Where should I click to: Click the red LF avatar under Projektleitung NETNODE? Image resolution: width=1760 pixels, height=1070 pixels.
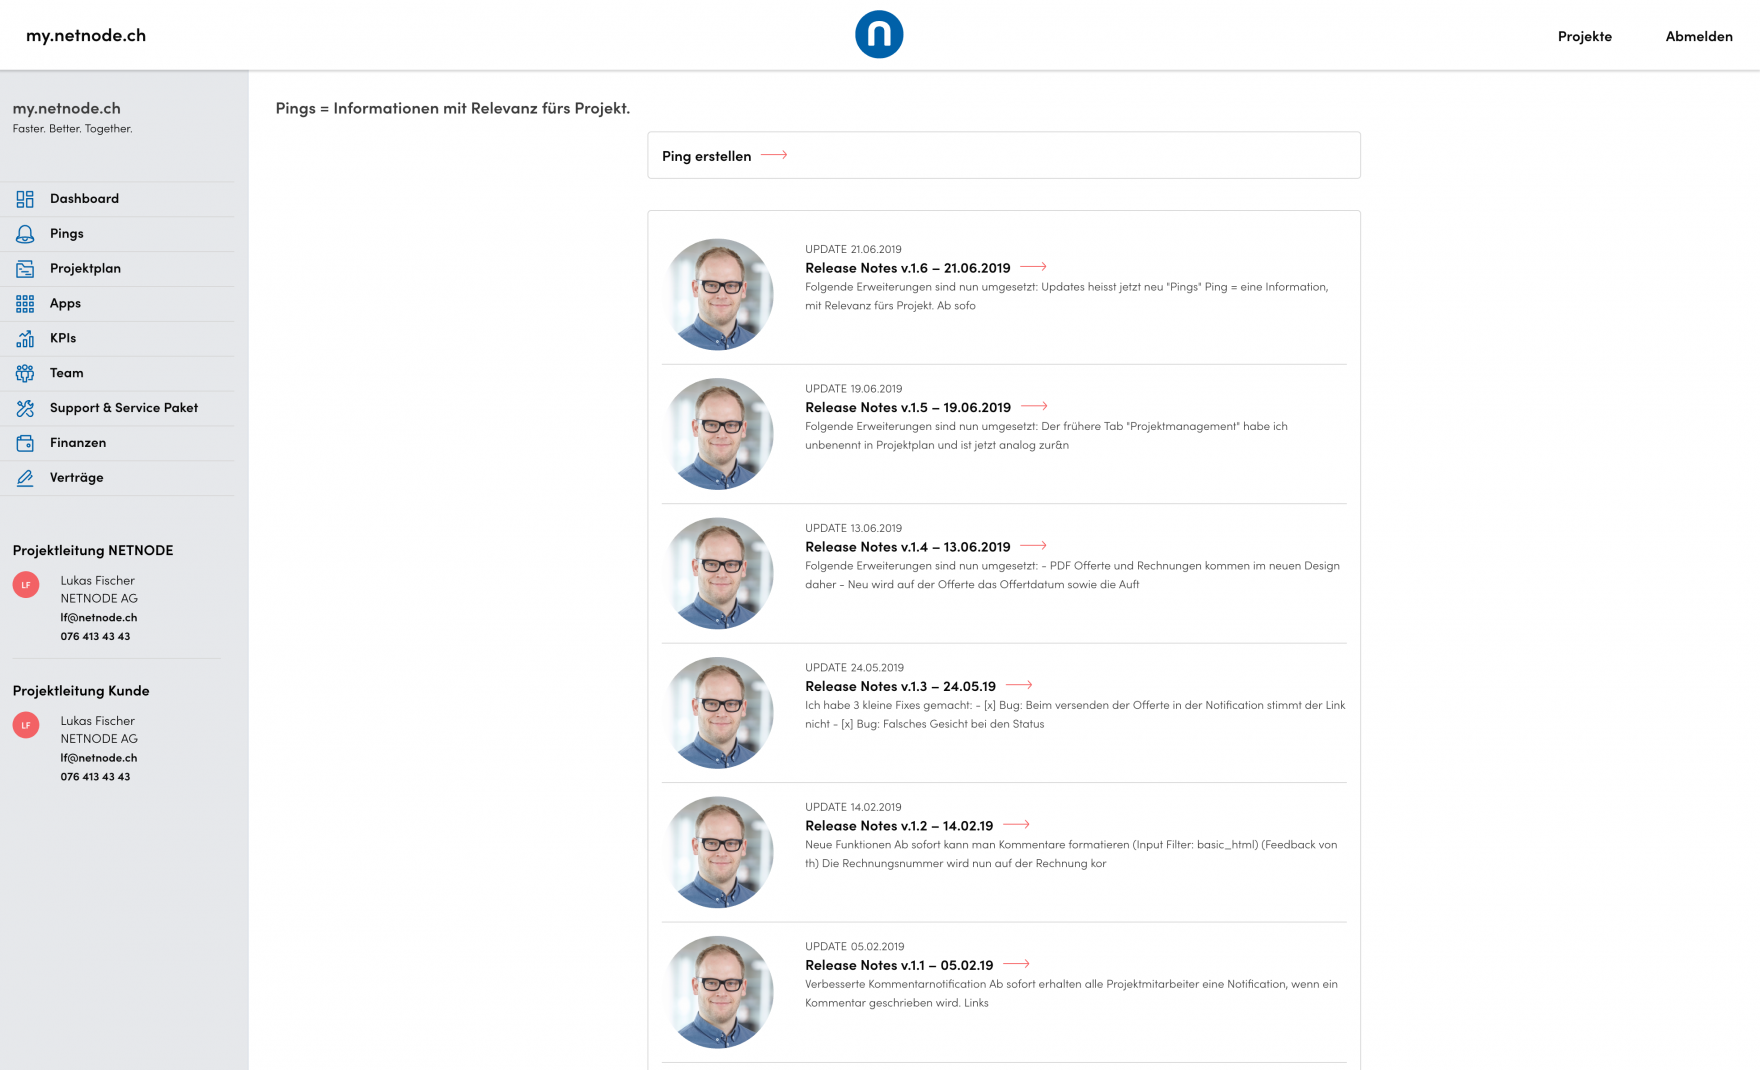click(x=26, y=585)
